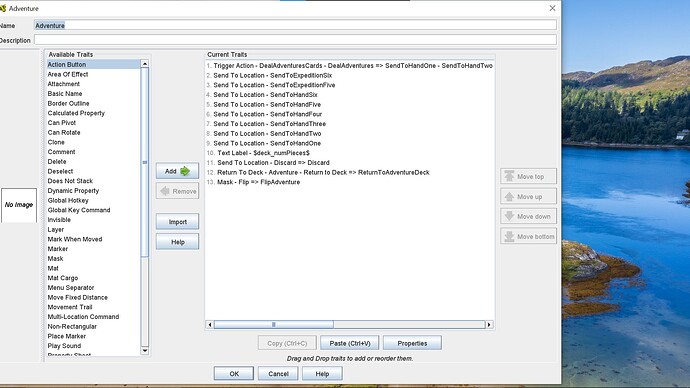The height and width of the screenshot is (388, 690).
Task: Click Move up button
Action: pyautogui.click(x=529, y=197)
